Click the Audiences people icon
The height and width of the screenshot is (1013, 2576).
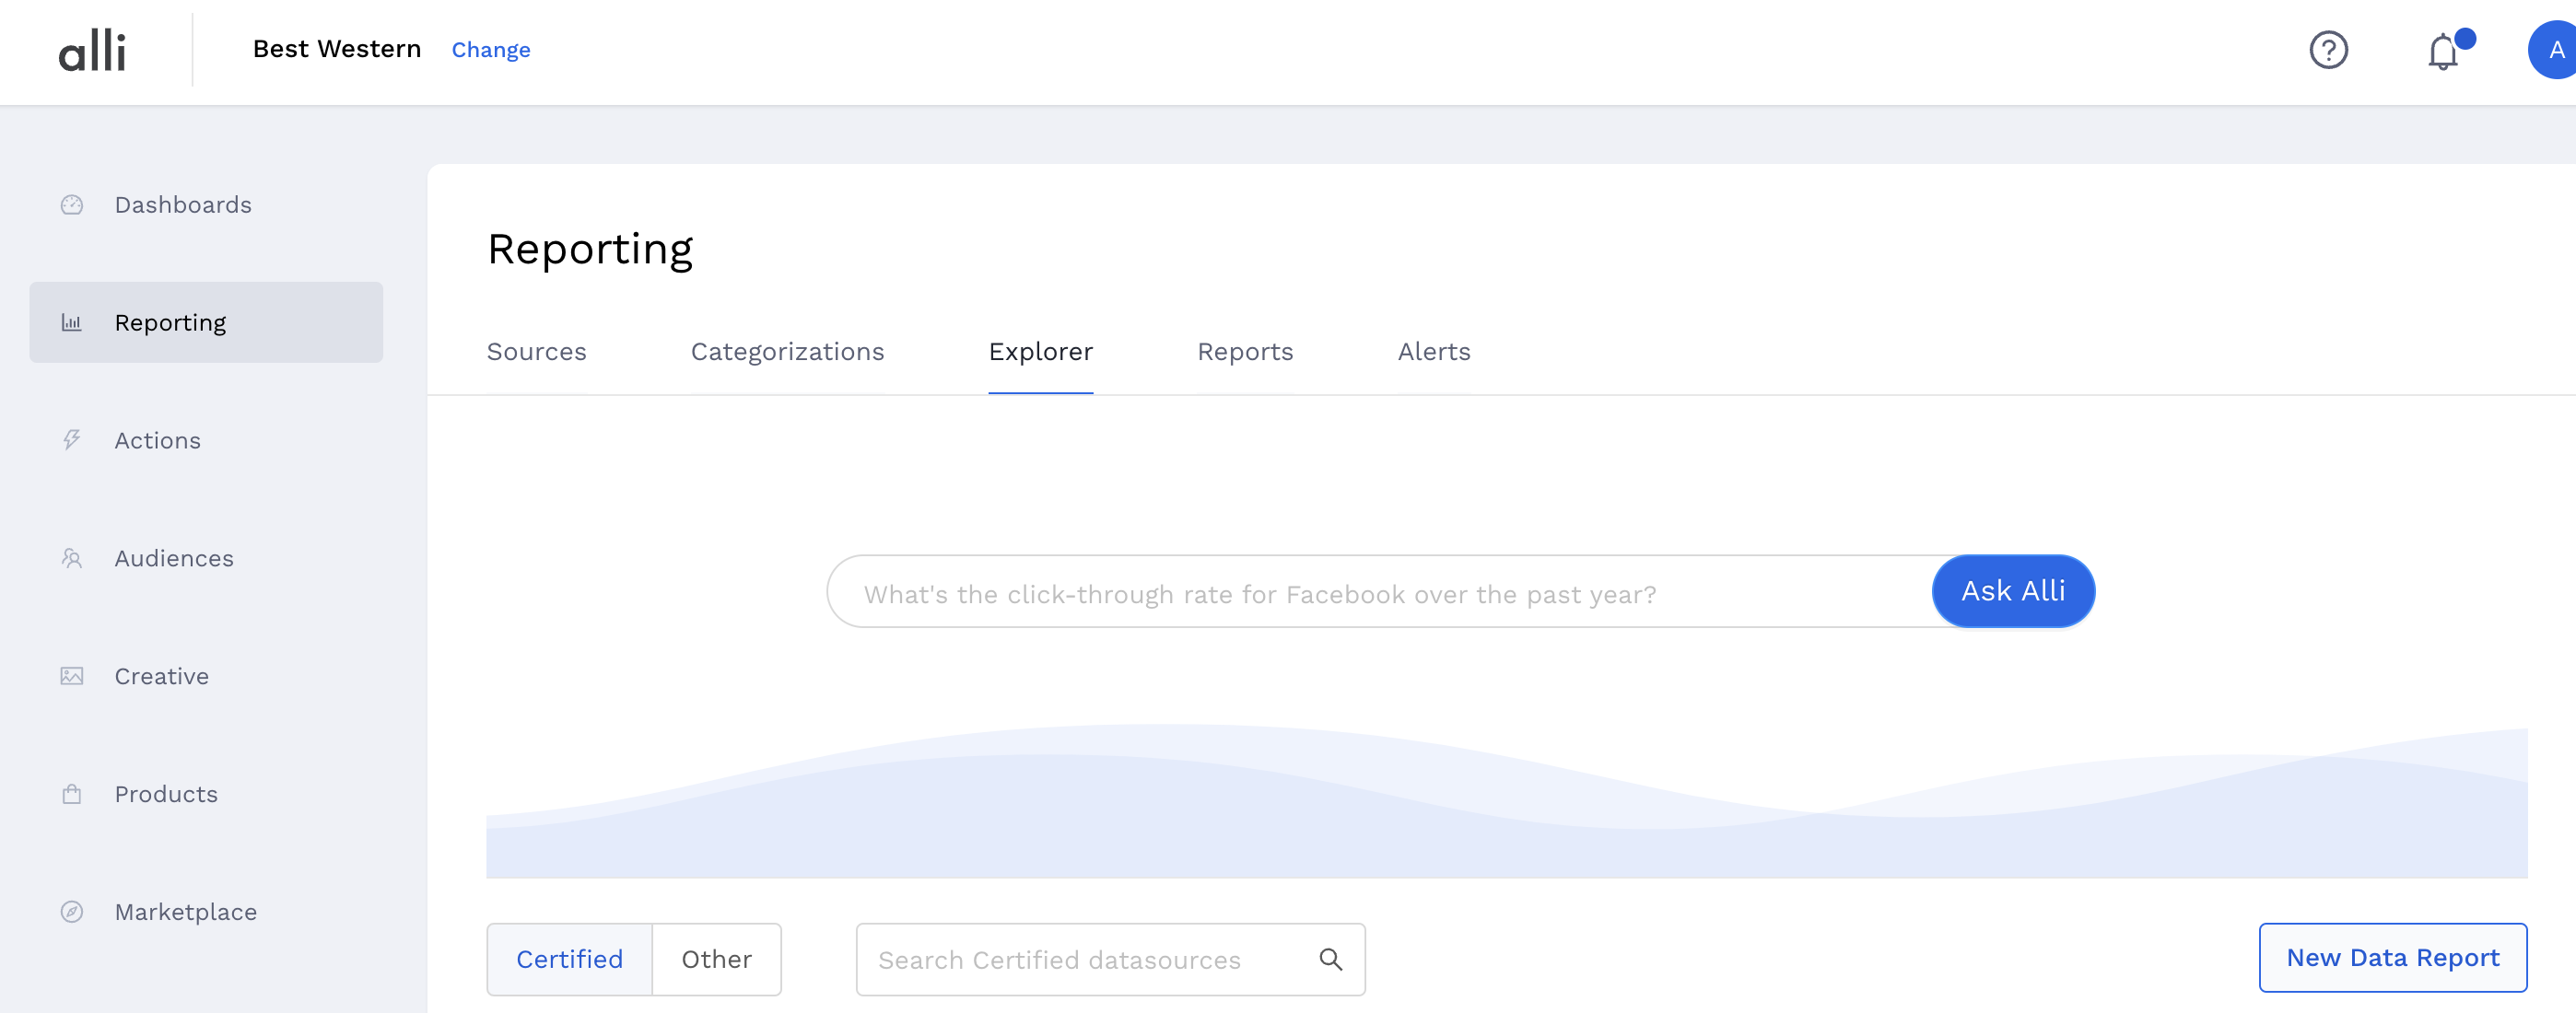[x=72, y=559]
